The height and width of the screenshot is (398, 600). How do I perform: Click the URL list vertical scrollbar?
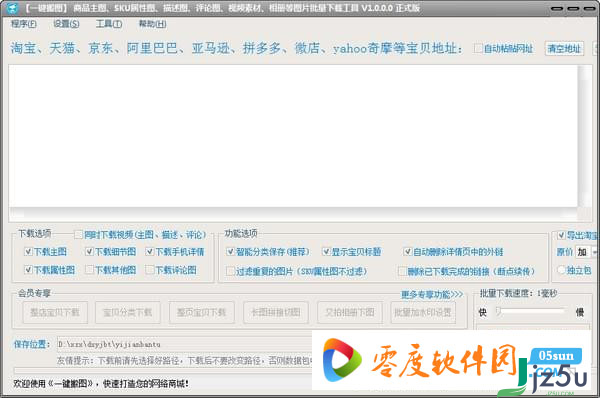click(584, 136)
